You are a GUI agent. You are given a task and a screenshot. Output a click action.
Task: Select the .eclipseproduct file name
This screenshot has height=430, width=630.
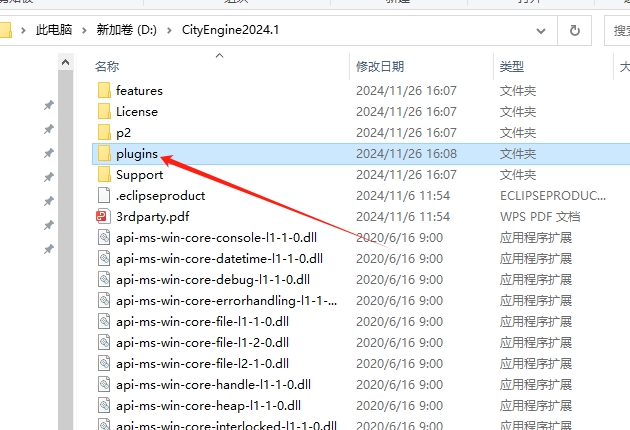pyautogui.click(x=160, y=196)
